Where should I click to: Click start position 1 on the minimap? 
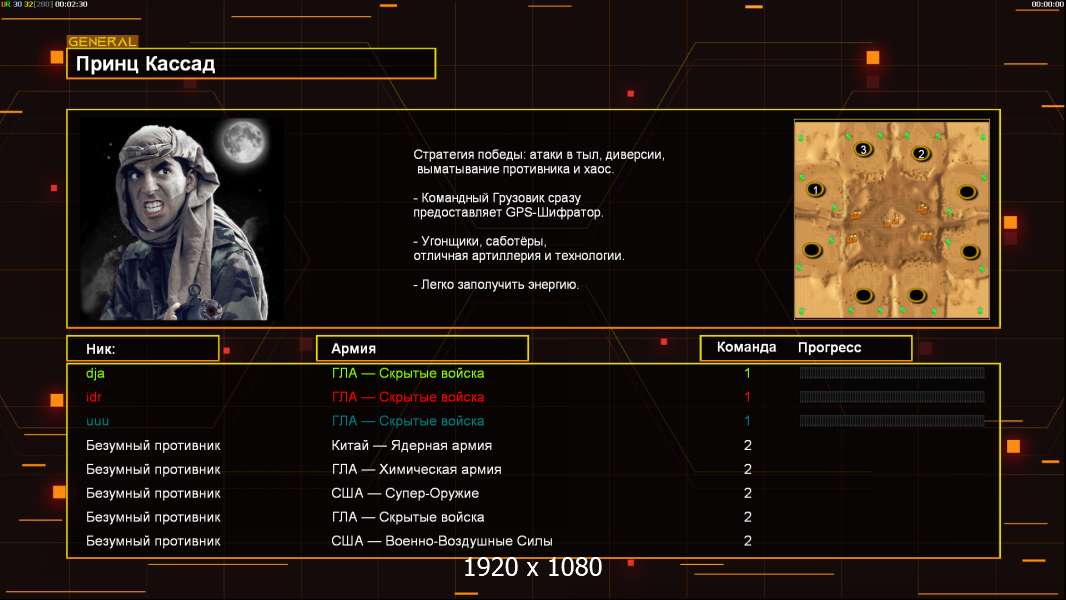[815, 190]
